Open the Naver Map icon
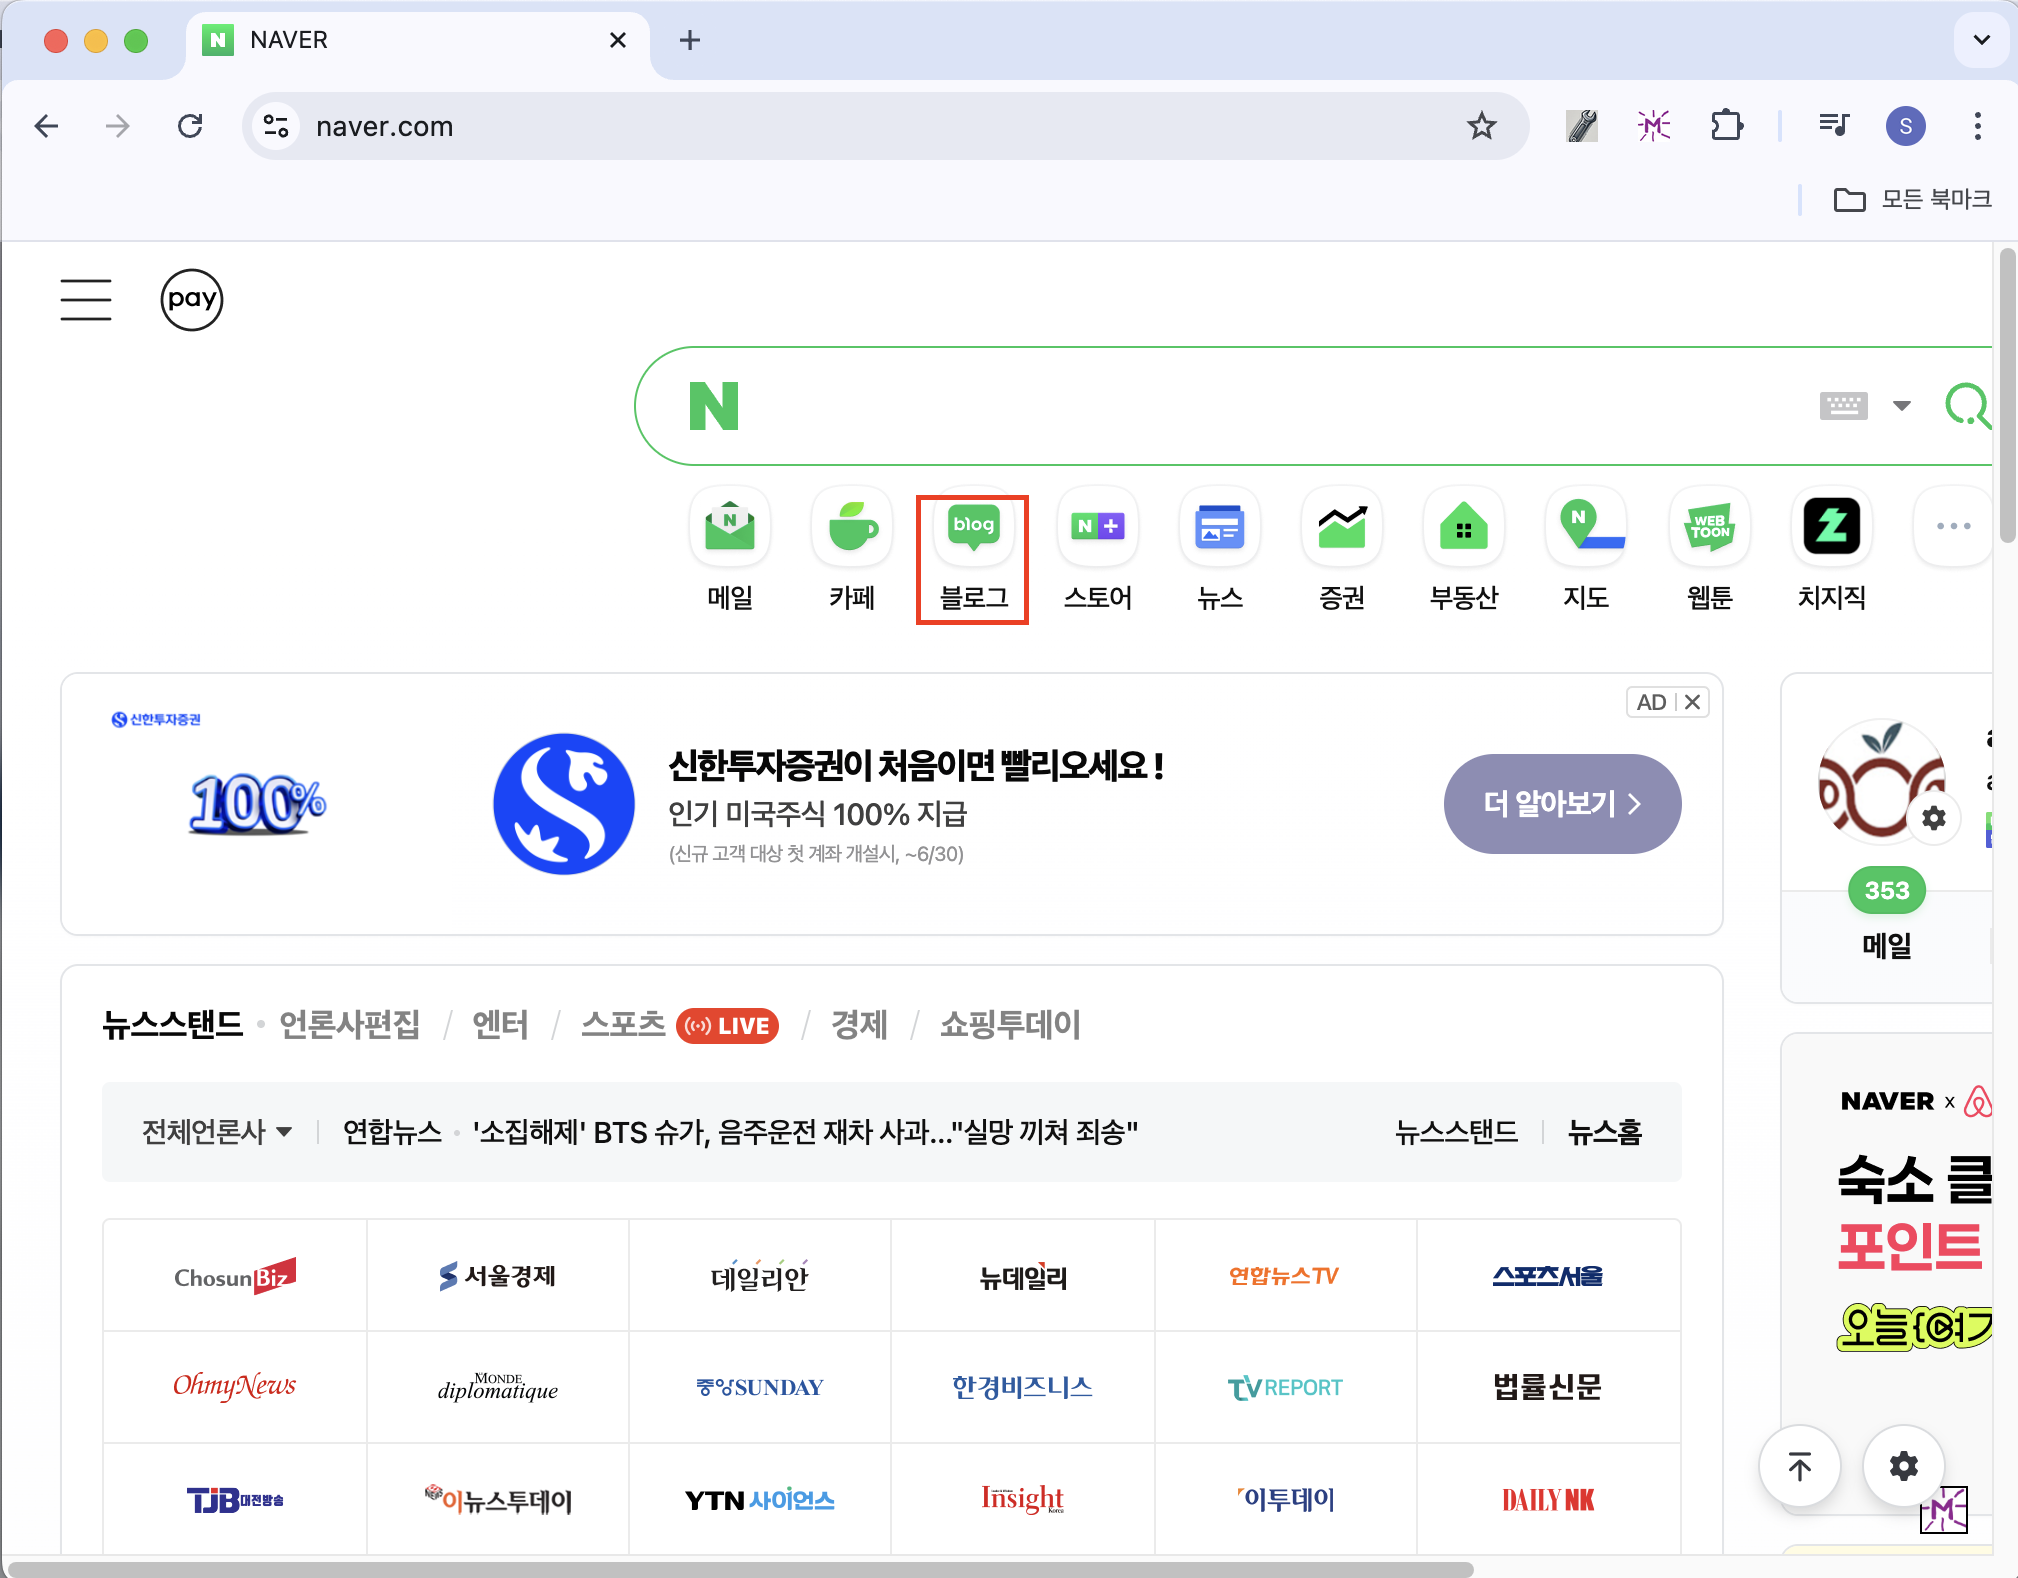 1586,526
